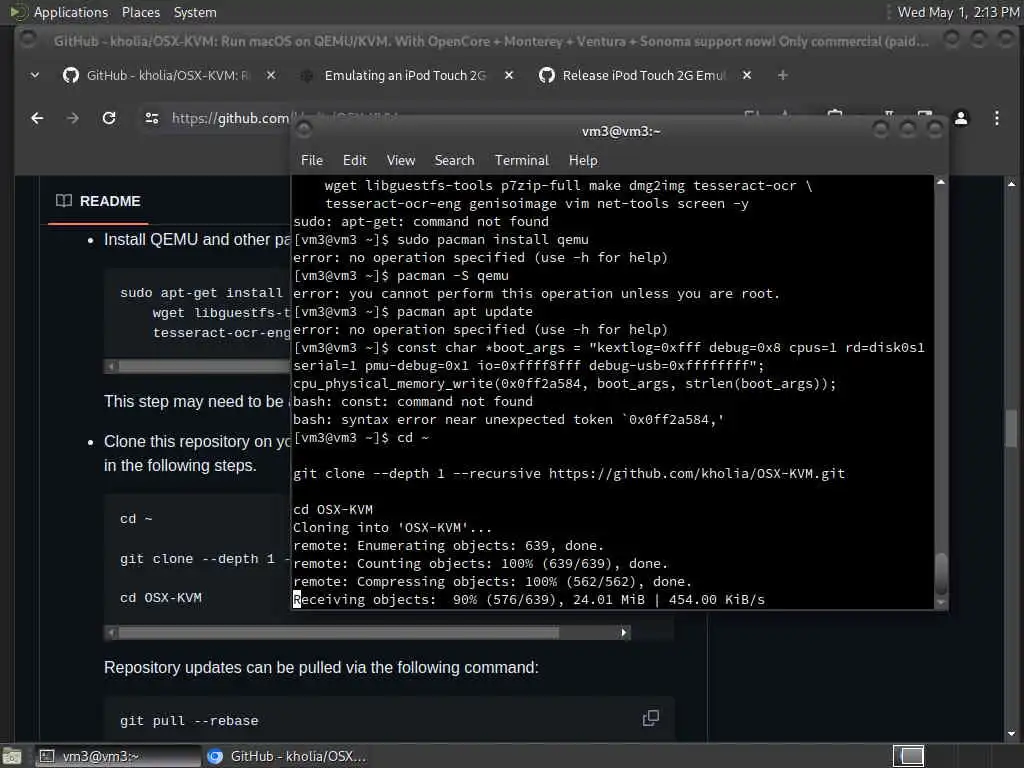The image size is (1024, 768).
Task: Open the browser profile icon
Action: [x=961, y=118]
